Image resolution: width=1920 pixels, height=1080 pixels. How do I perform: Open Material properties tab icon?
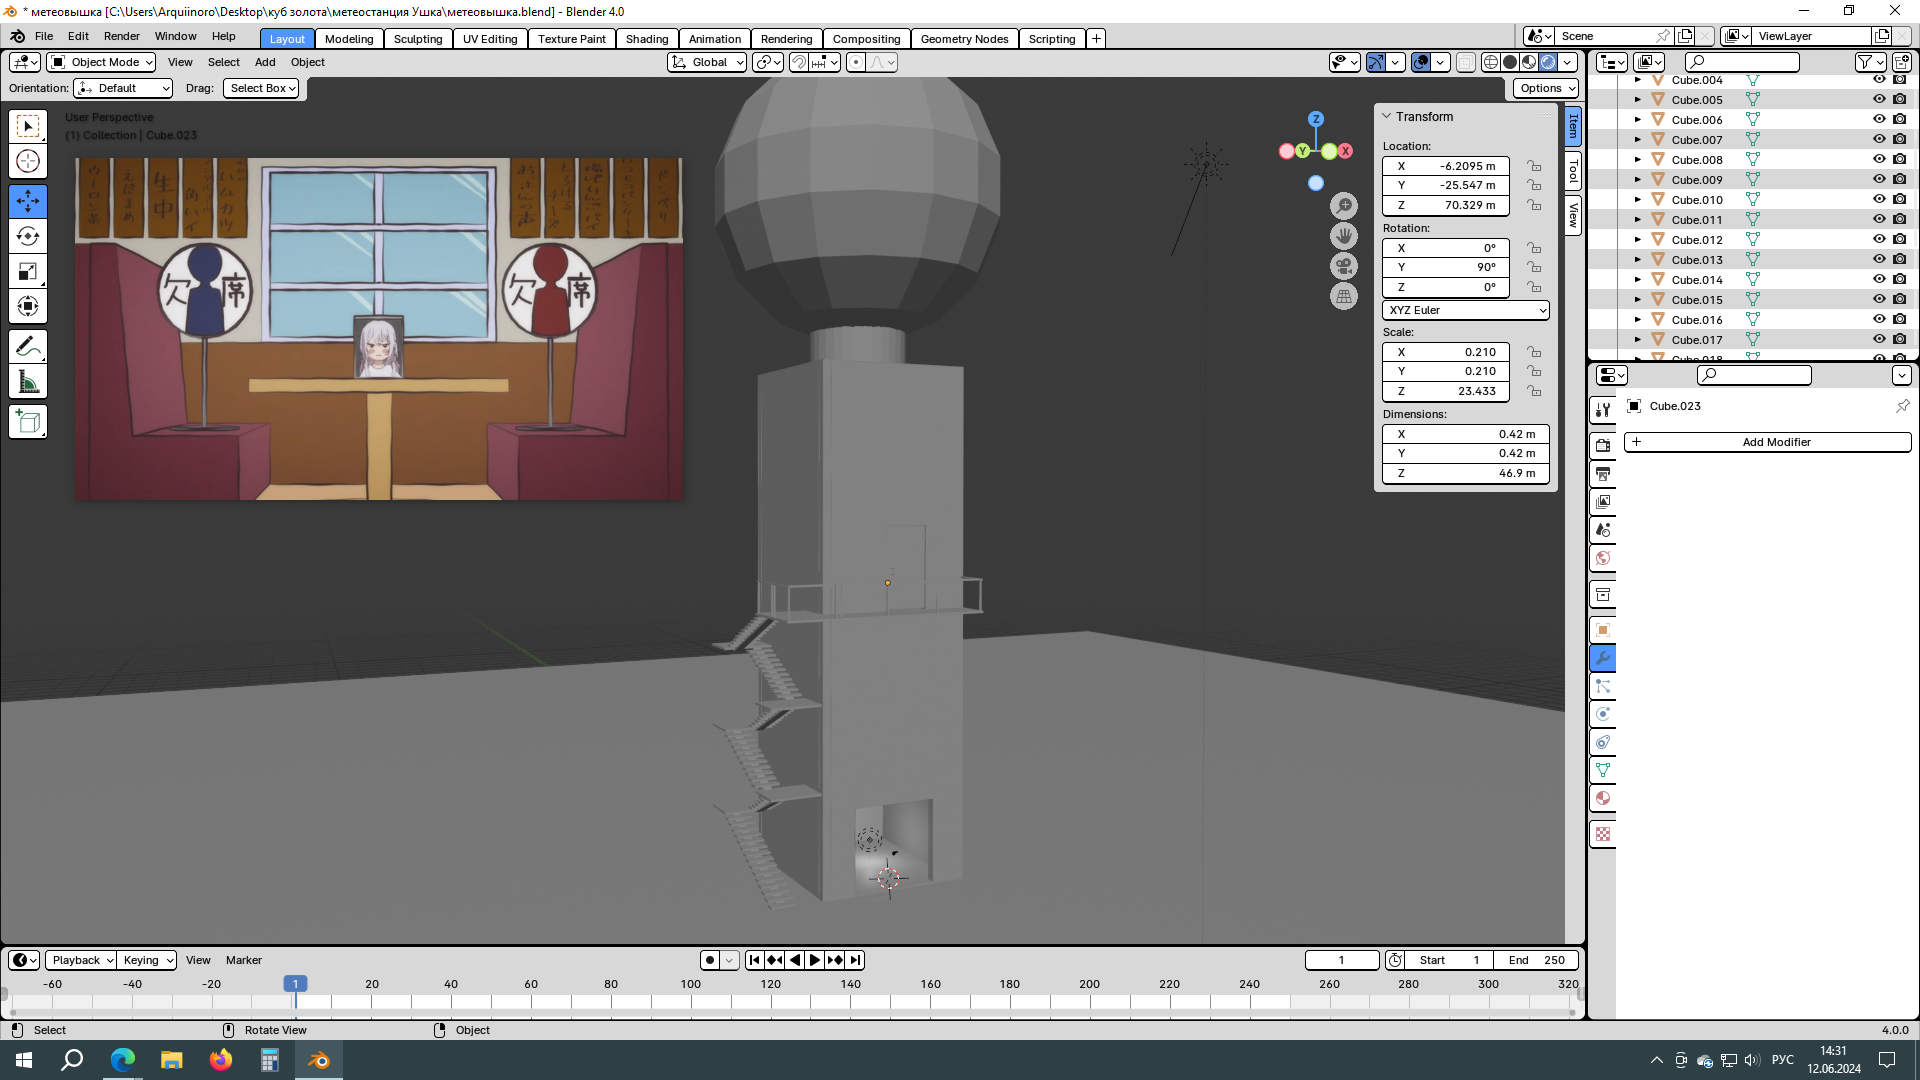[1603, 798]
